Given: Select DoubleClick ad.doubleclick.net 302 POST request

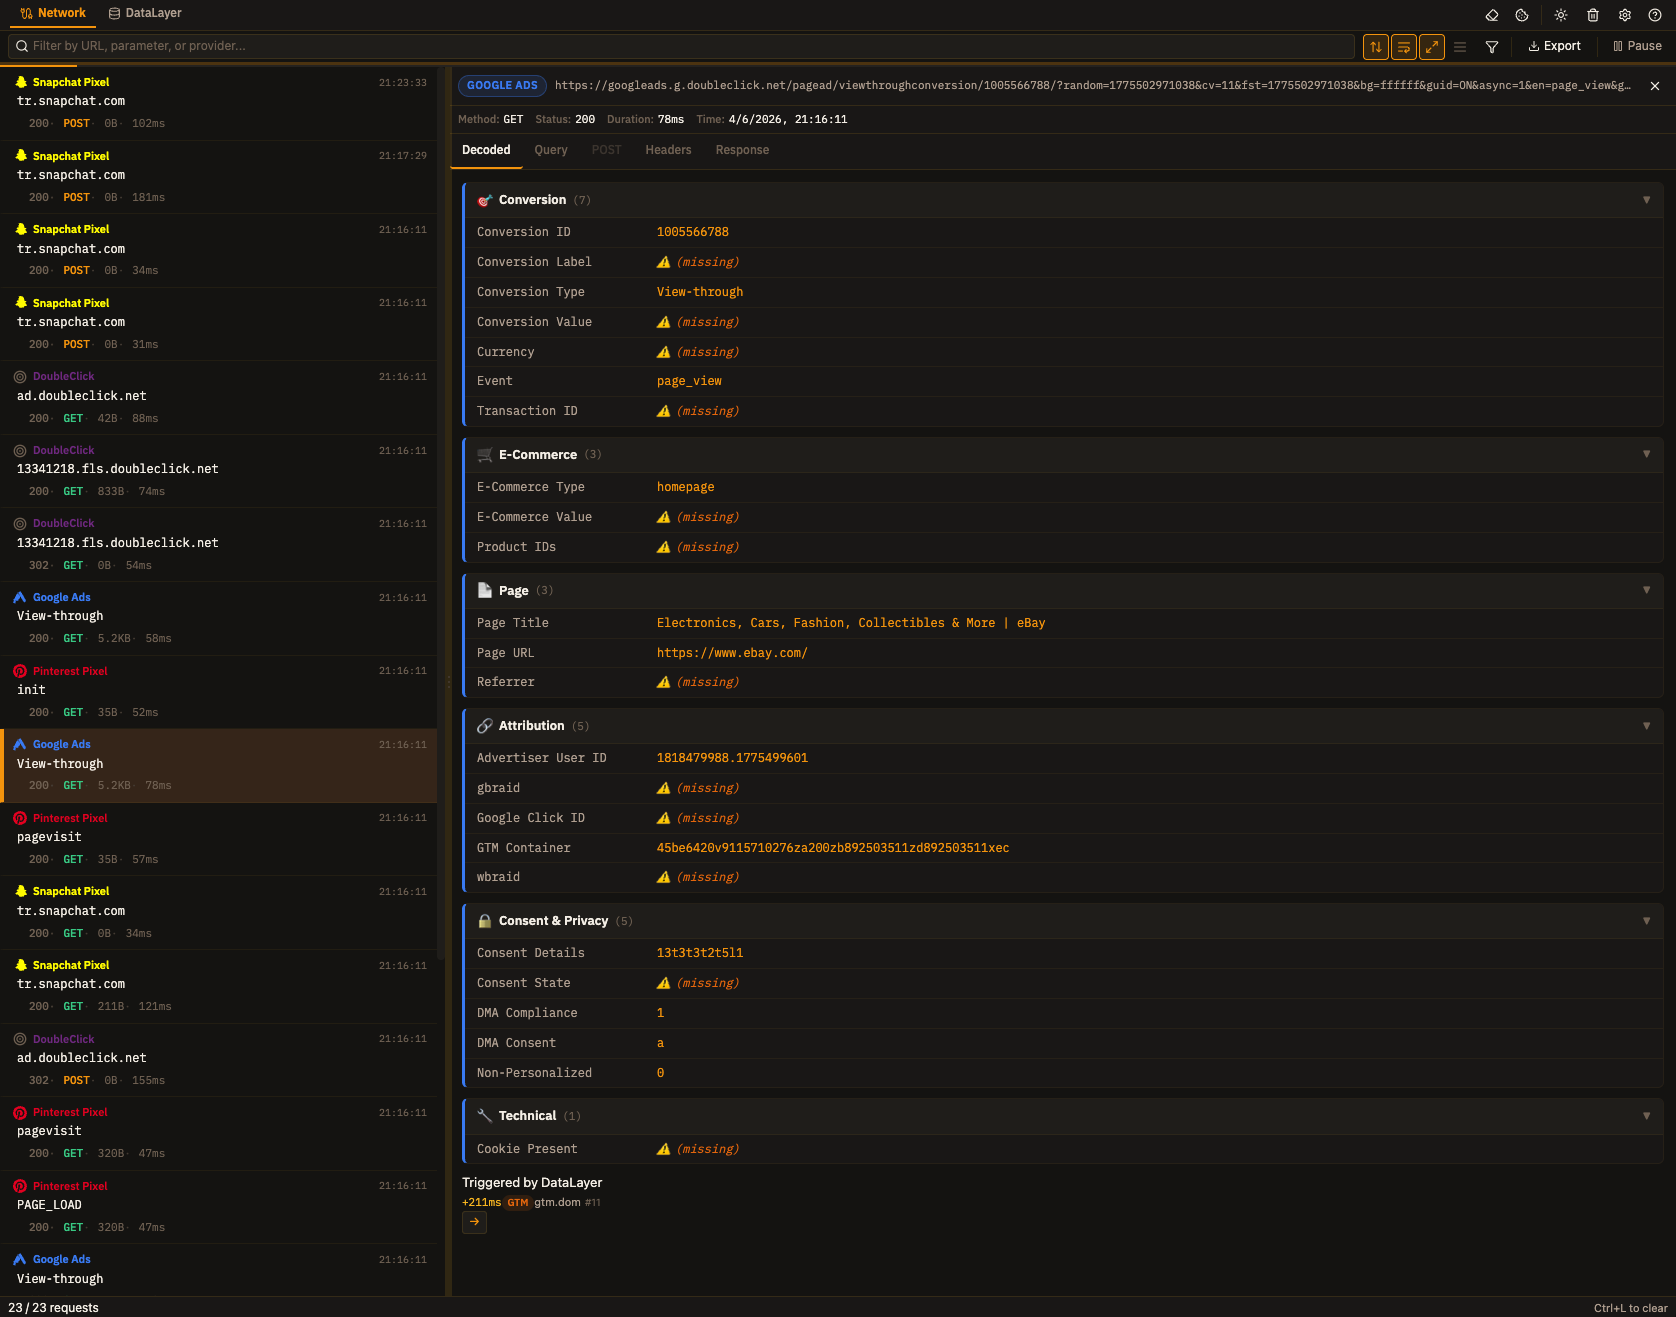Looking at the screenshot, I should (219, 1060).
